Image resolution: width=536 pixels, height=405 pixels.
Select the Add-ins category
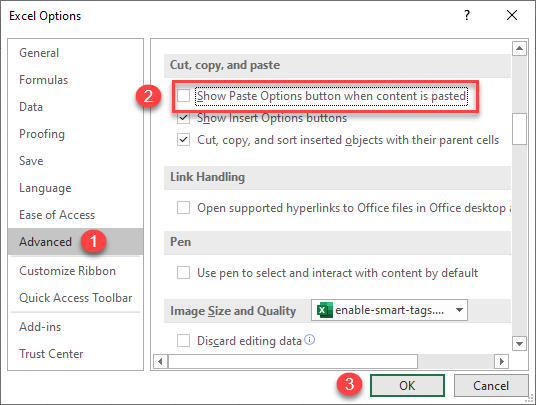75,327
